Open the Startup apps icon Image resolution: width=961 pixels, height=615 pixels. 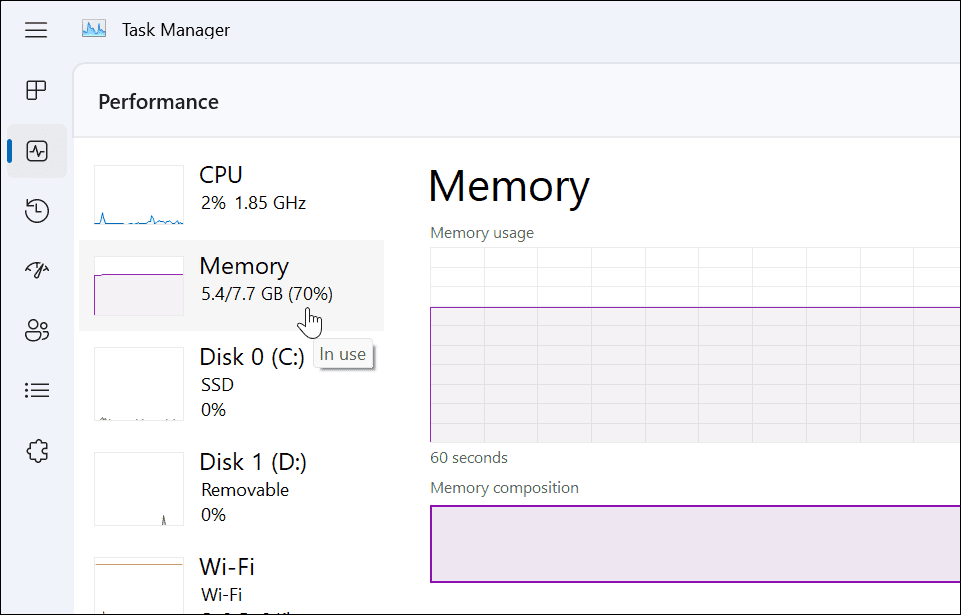(x=37, y=270)
